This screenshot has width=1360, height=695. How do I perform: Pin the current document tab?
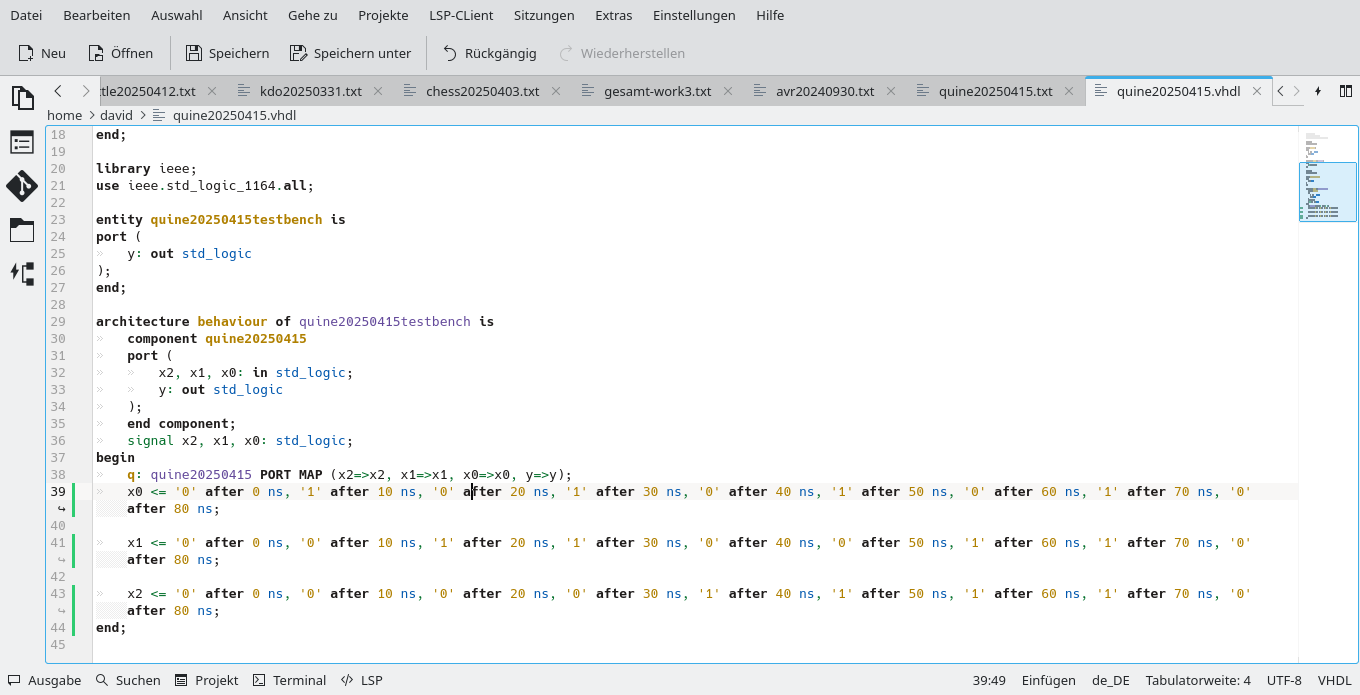tap(1320, 90)
